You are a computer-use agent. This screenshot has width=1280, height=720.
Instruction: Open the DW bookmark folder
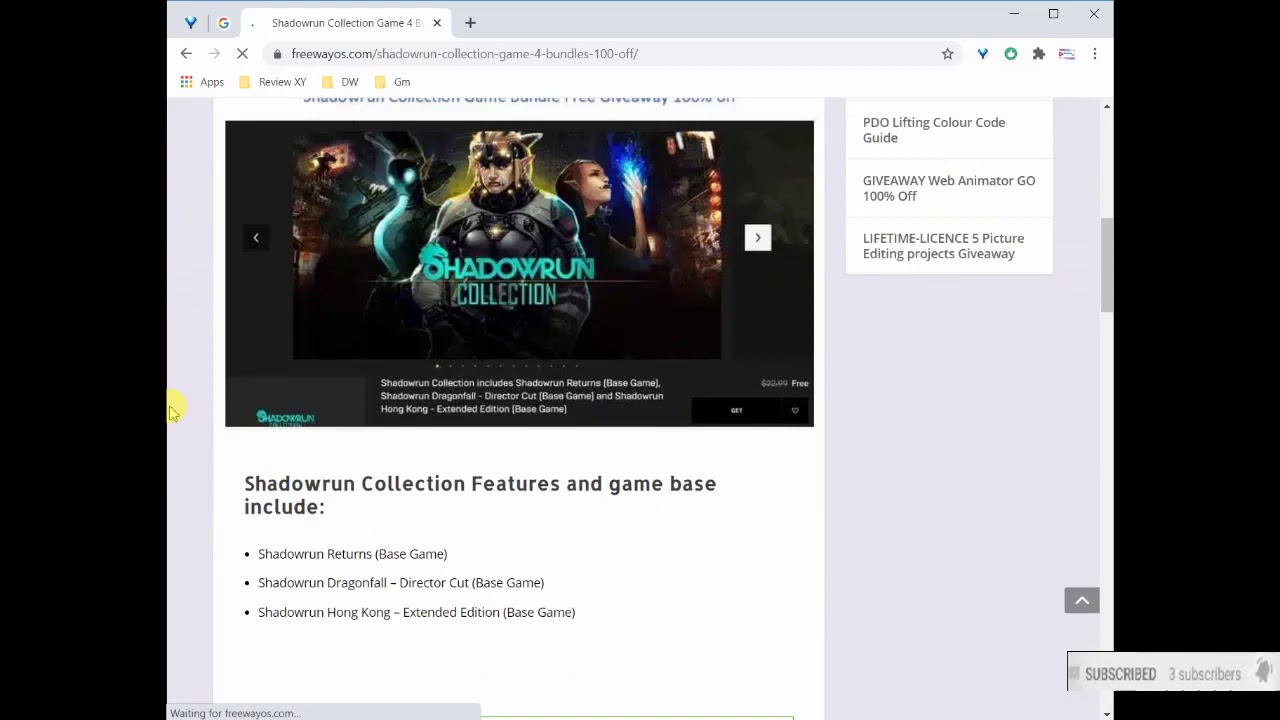[x=339, y=82]
